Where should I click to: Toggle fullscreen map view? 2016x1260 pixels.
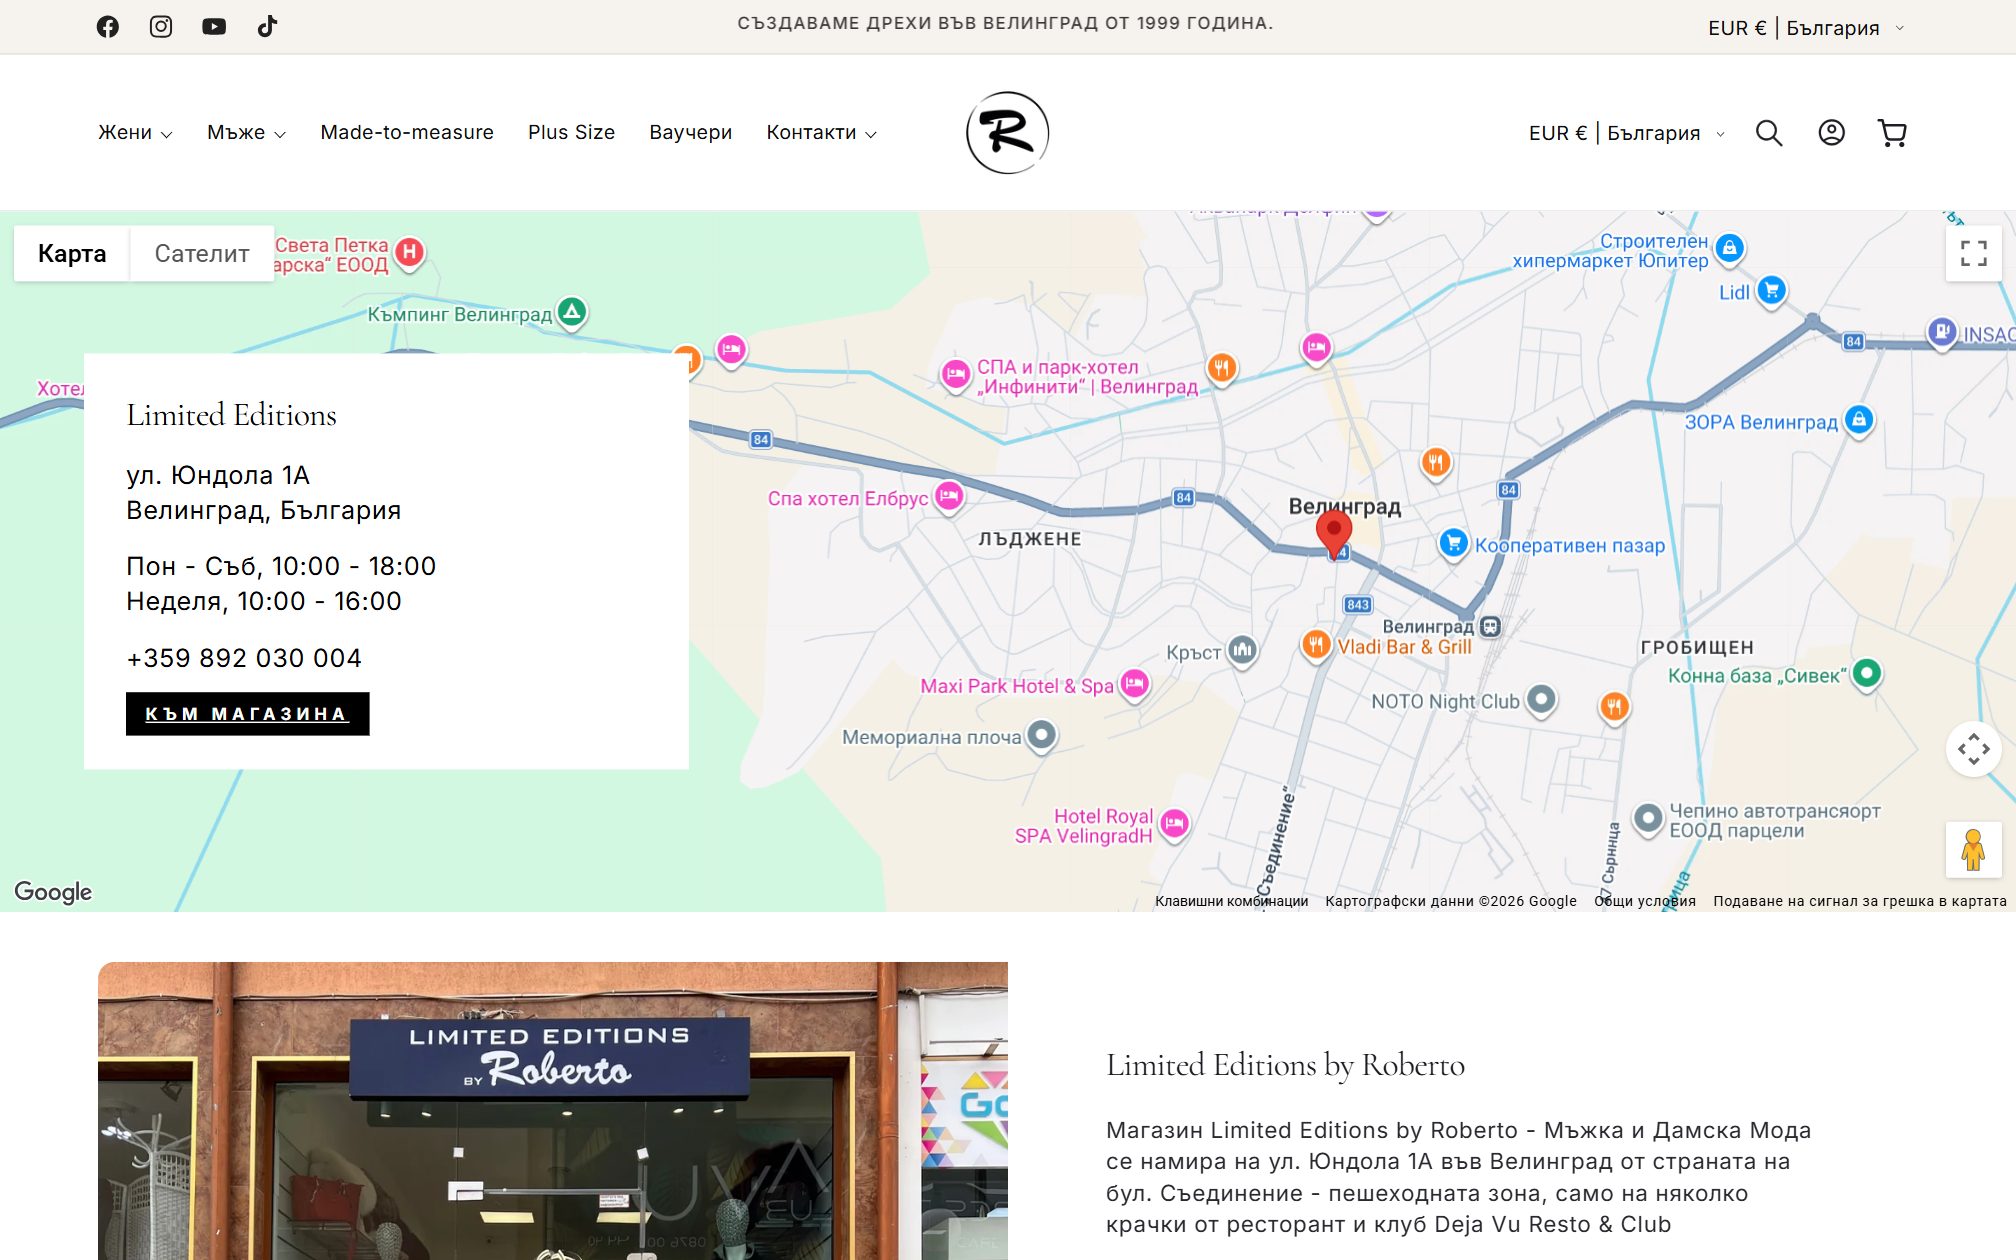click(1973, 253)
